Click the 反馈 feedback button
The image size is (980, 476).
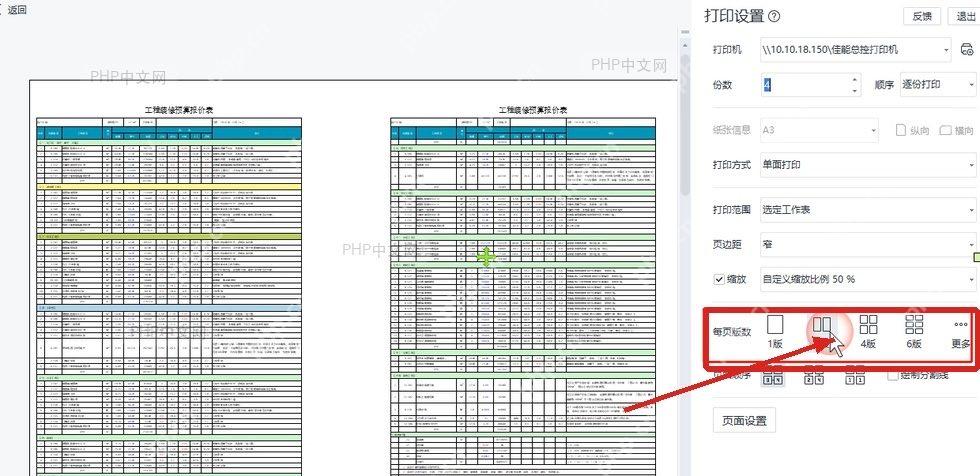[x=922, y=16]
